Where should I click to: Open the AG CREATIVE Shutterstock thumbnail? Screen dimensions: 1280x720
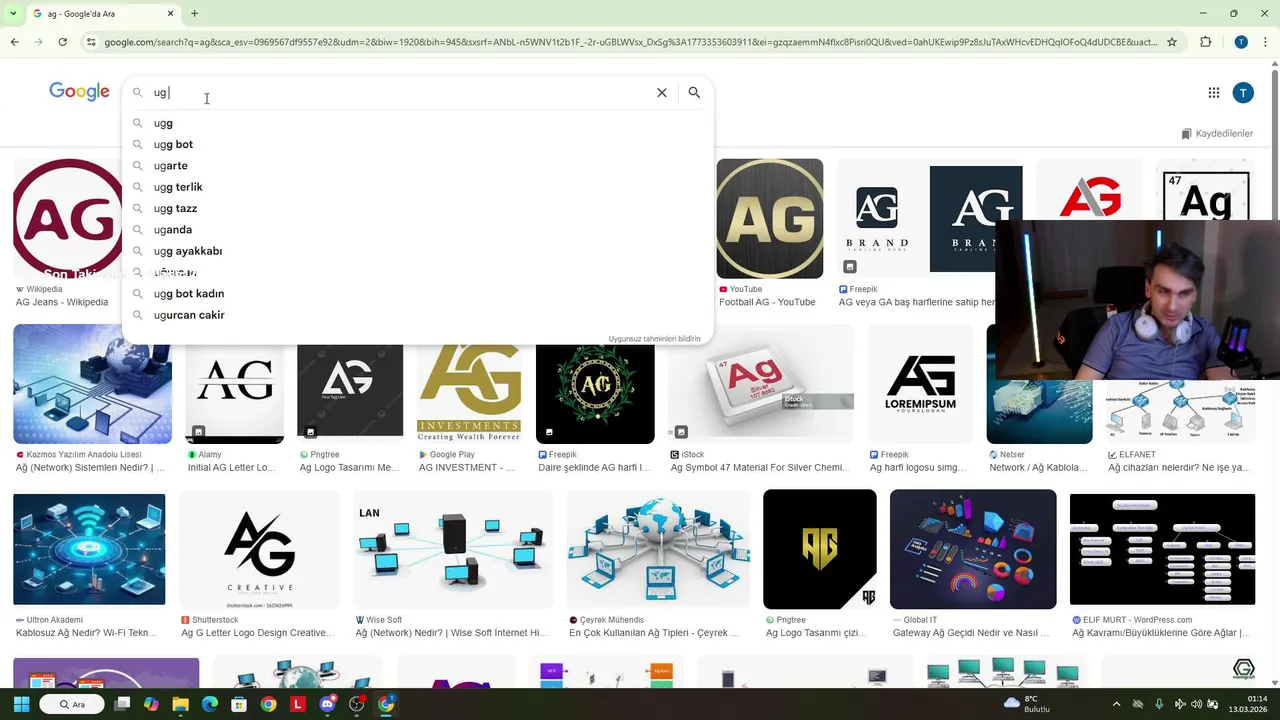pos(259,550)
